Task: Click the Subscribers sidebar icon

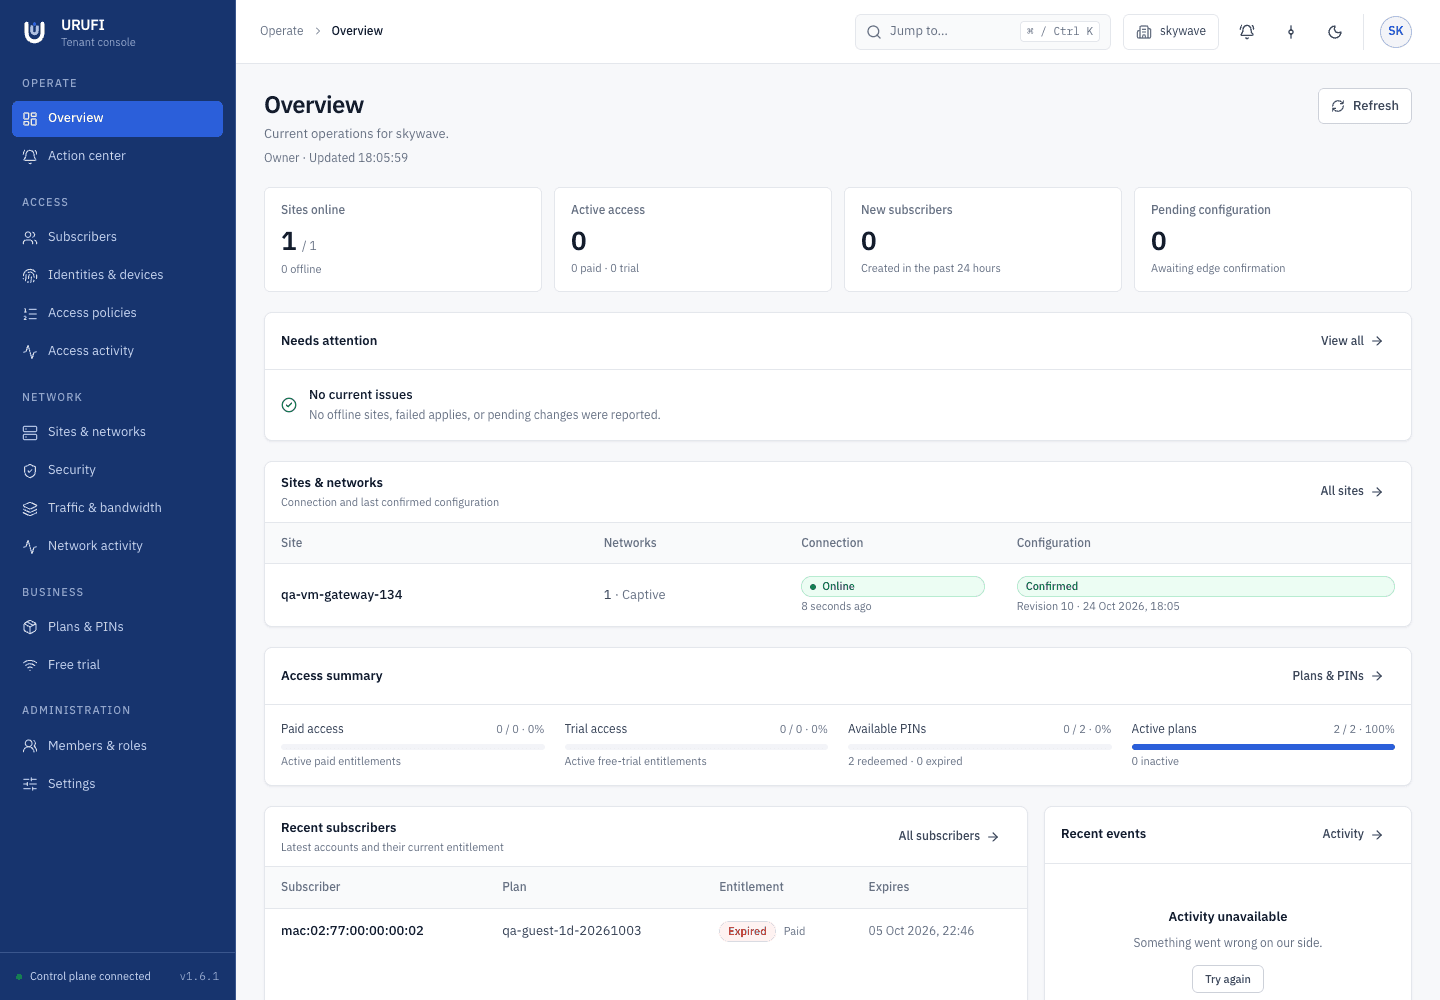Action: coord(30,238)
